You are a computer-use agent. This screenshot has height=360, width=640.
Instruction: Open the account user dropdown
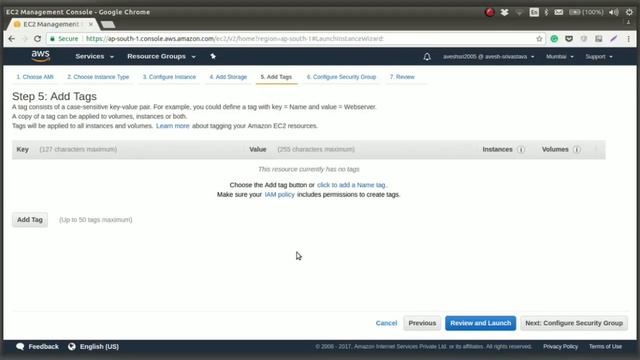(489, 57)
